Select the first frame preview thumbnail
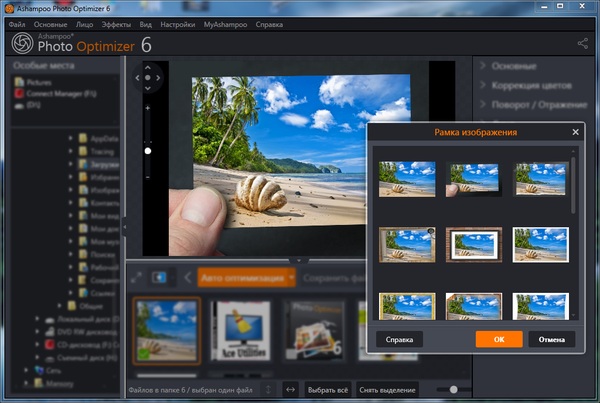This screenshot has width=600, height=403. click(x=406, y=177)
